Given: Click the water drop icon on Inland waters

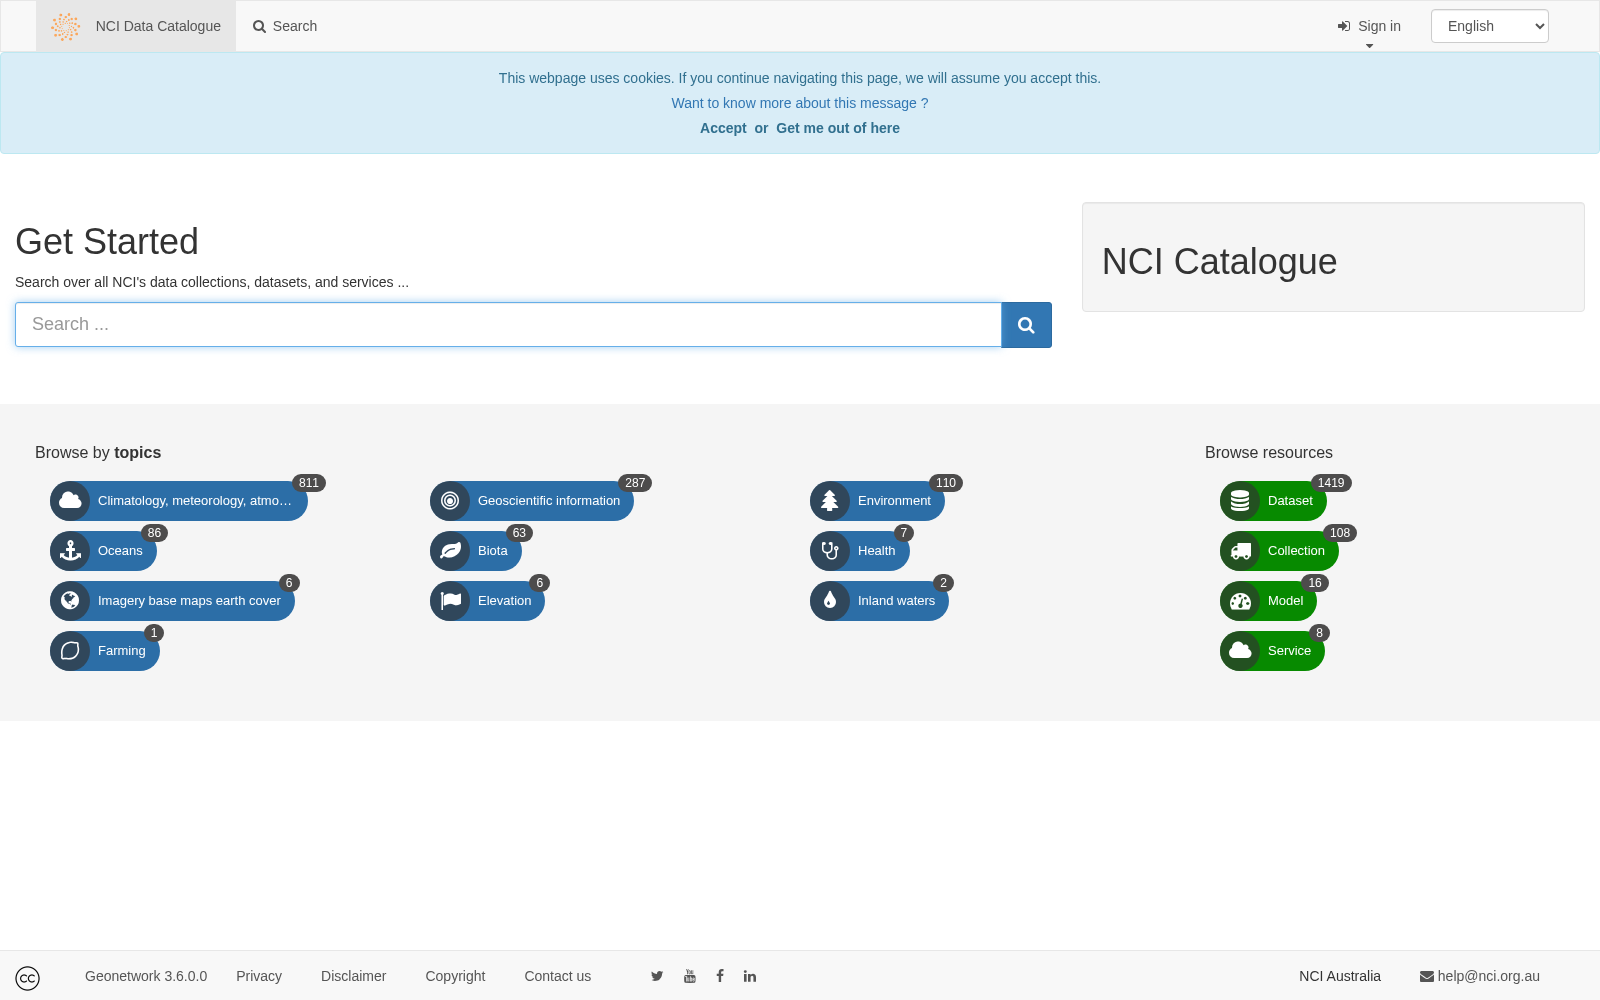Looking at the screenshot, I should 830,601.
